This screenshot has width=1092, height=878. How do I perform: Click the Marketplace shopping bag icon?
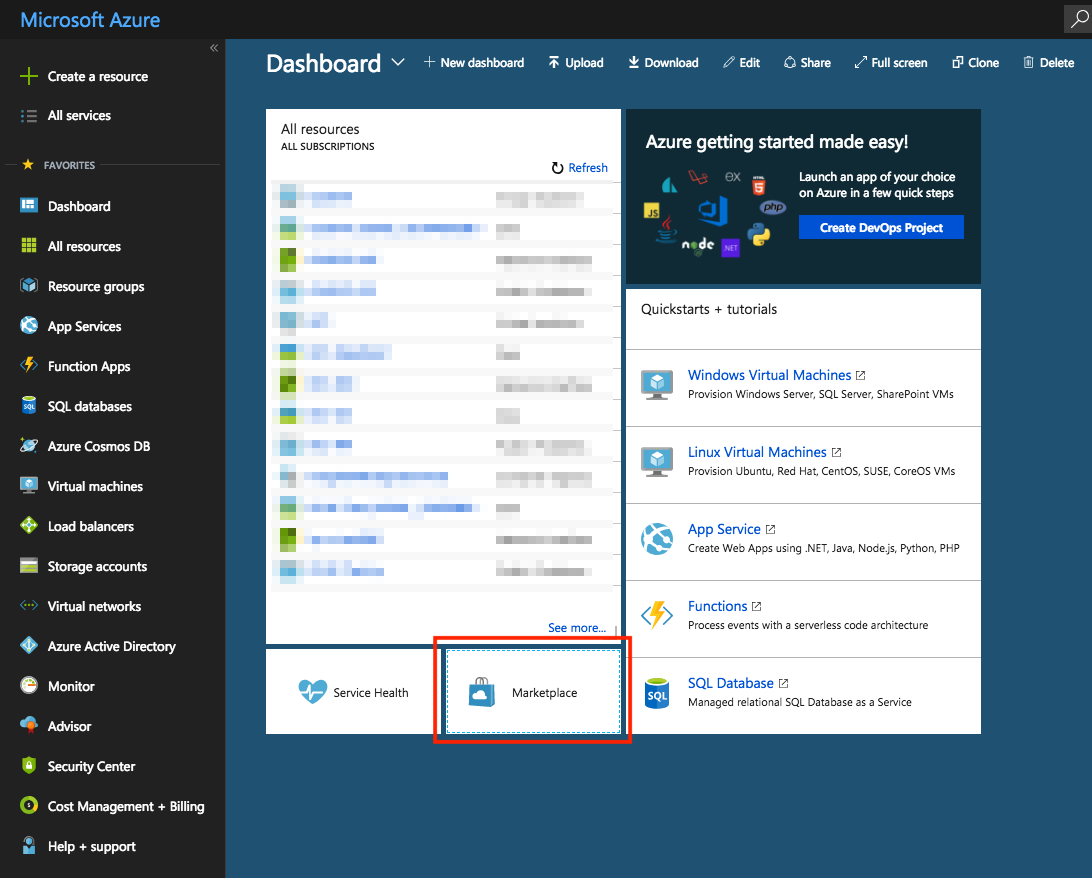(x=482, y=692)
